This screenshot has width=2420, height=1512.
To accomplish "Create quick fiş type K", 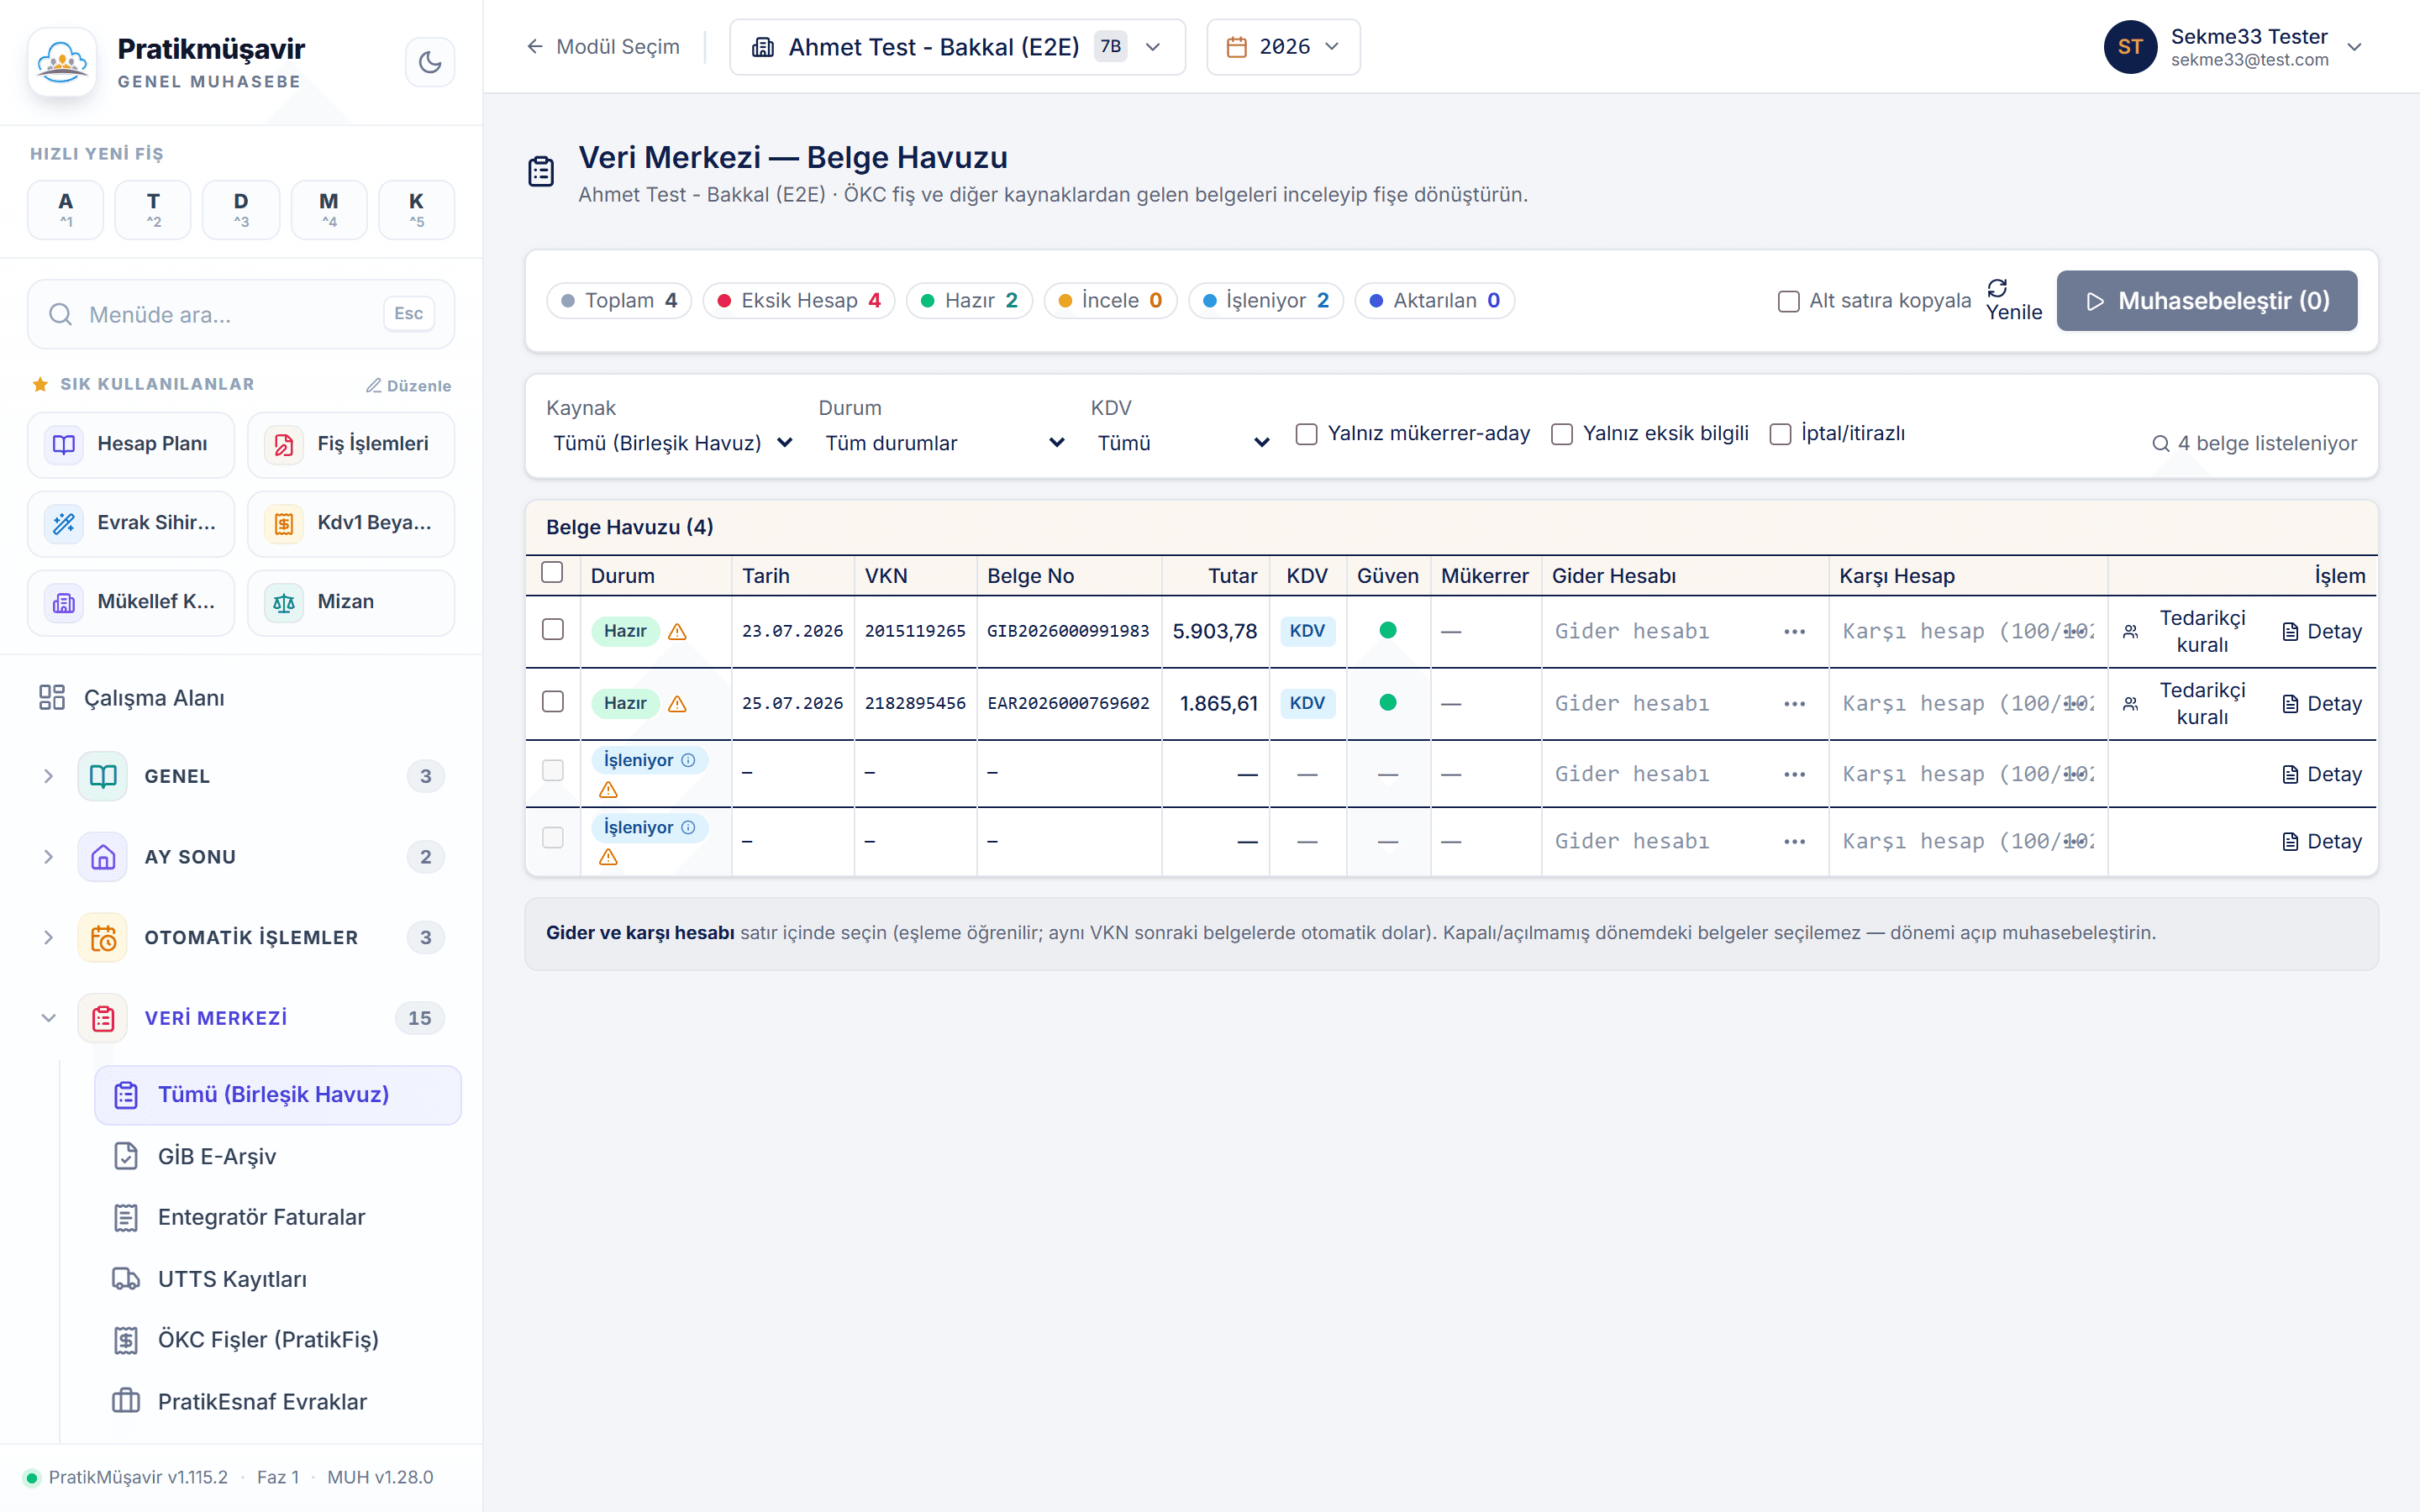I will point(416,209).
